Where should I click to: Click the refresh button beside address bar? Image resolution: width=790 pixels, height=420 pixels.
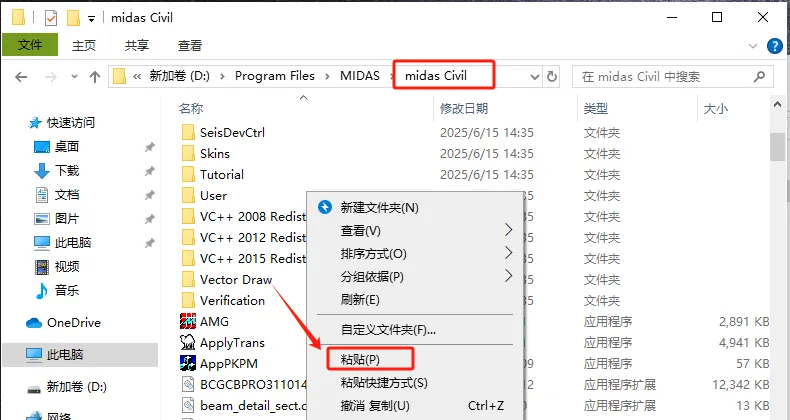point(552,77)
